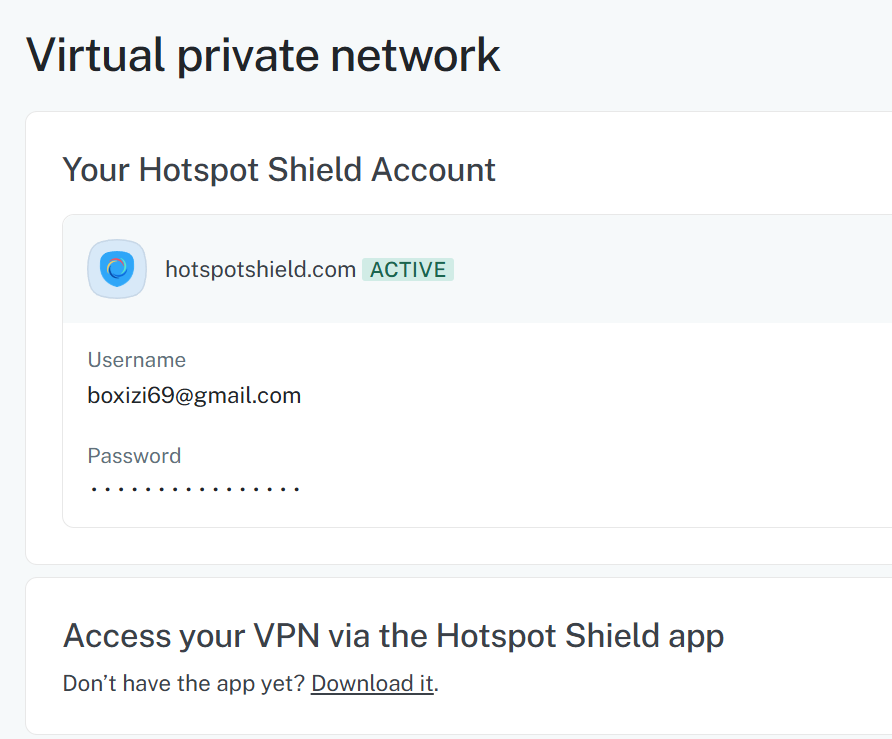892x739 pixels.
Task: Click the first dot of the masked password
Action: [93, 489]
